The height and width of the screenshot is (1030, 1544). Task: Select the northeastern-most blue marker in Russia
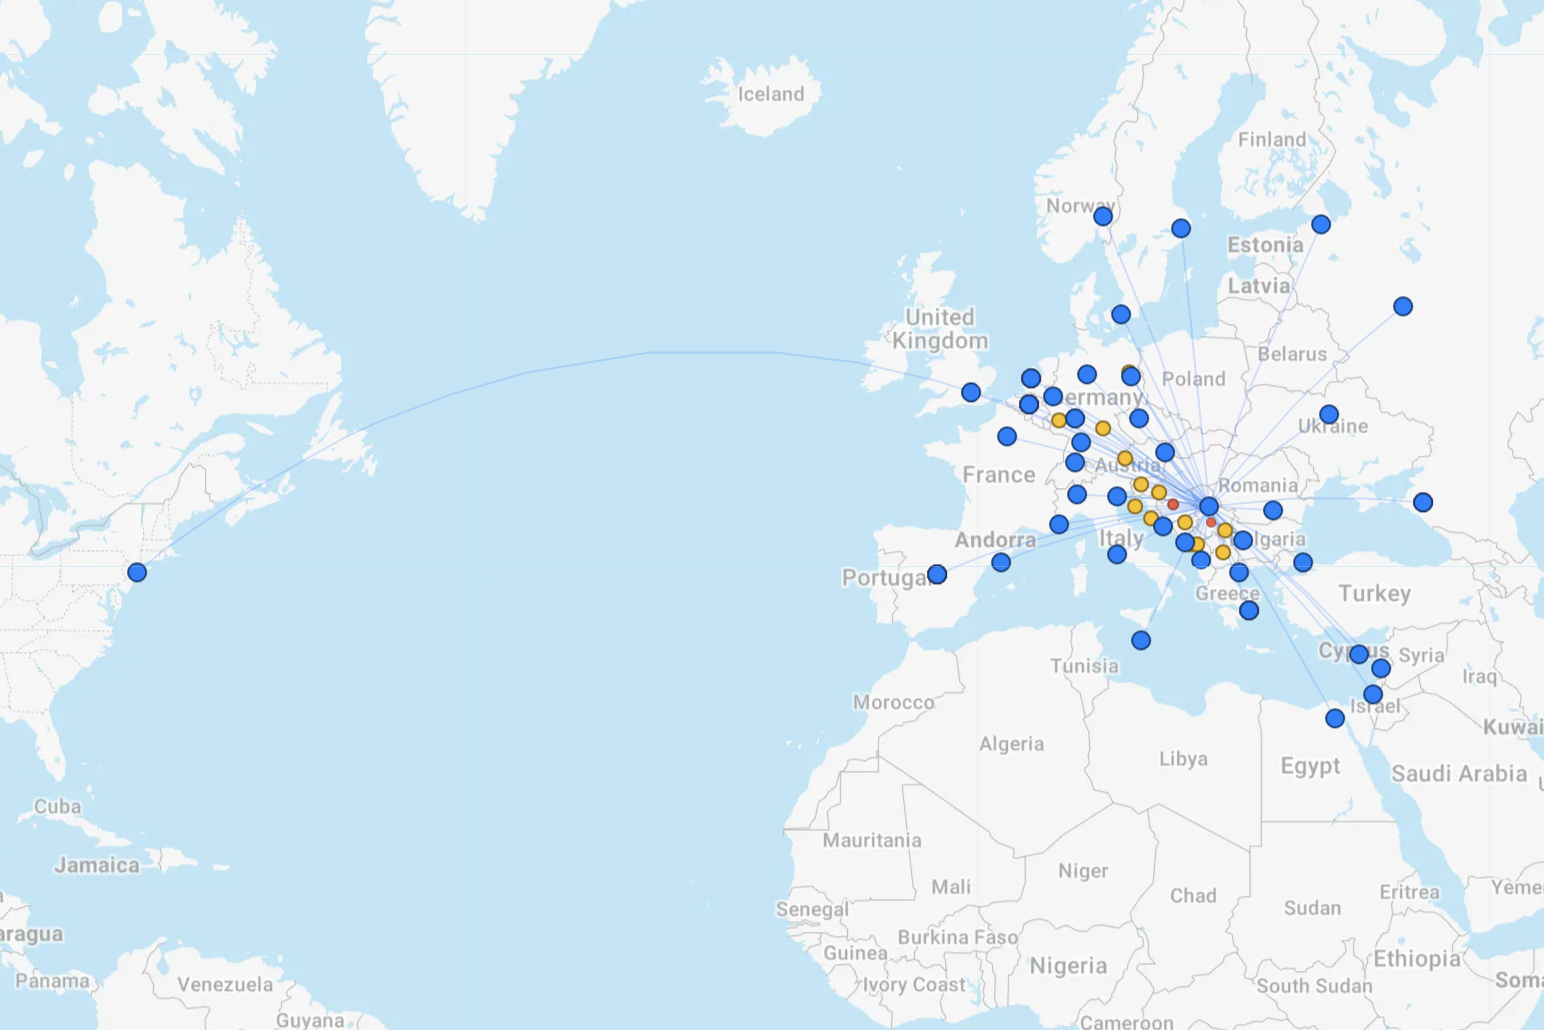[x=1403, y=306]
